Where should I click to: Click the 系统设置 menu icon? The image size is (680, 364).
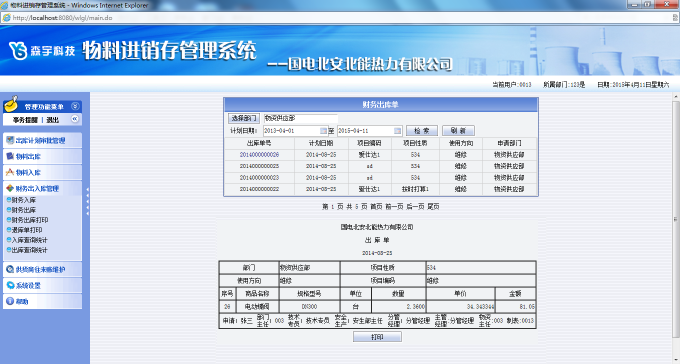10,285
